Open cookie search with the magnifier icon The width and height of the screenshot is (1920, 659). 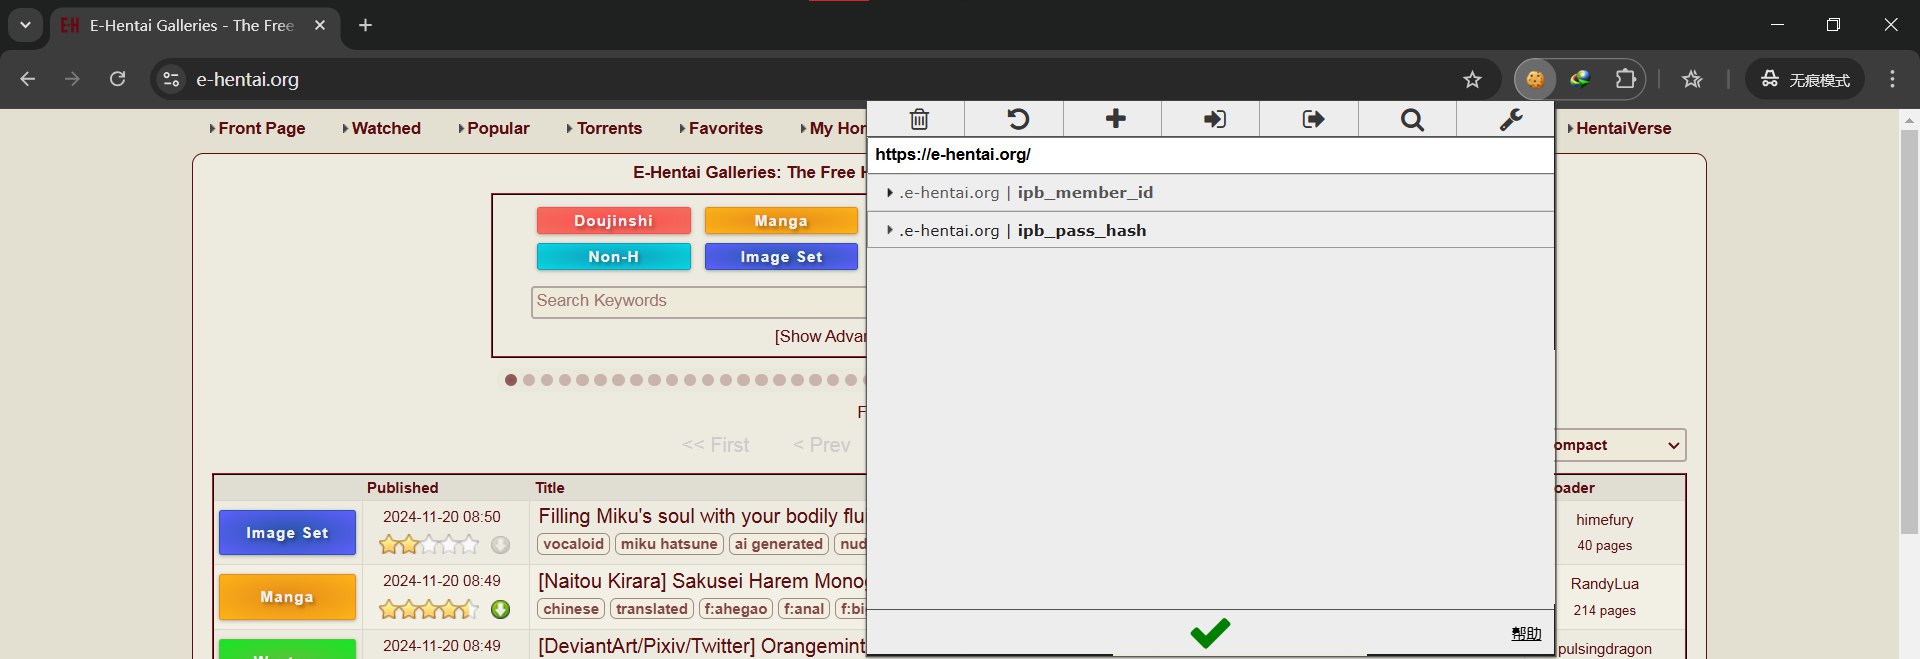pos(1411,119)
